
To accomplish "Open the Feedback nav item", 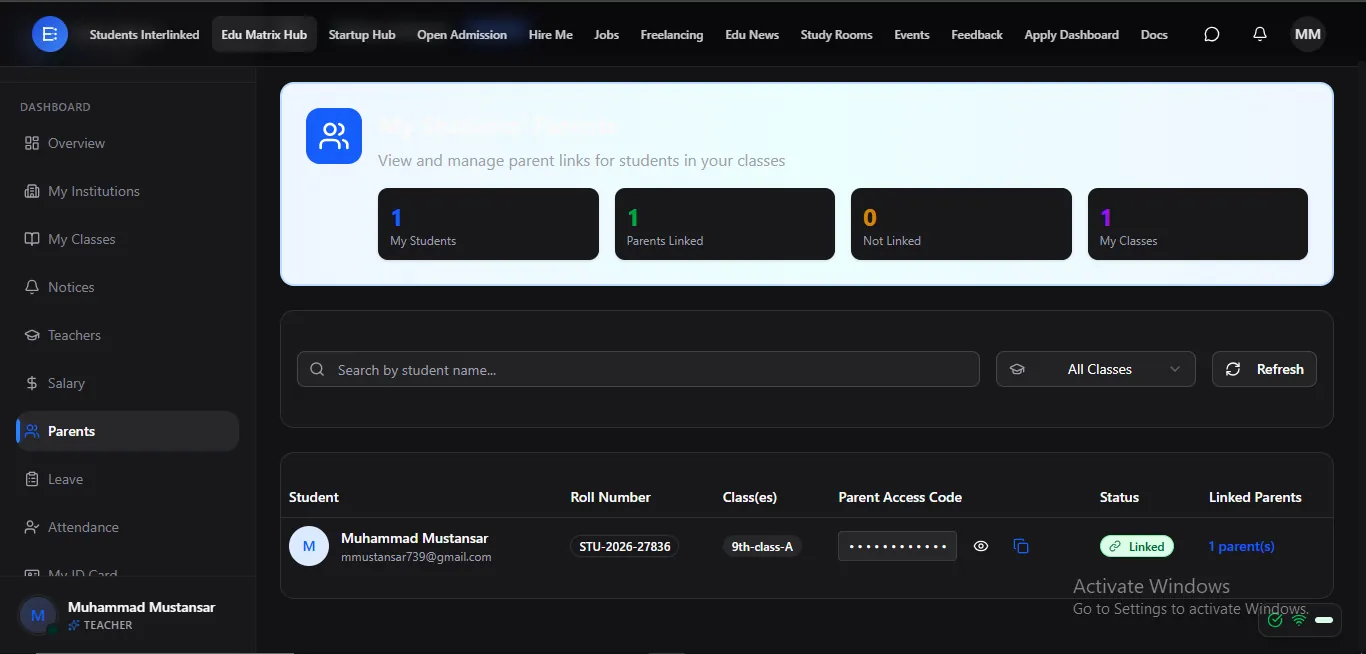I will tap(977, 34).
